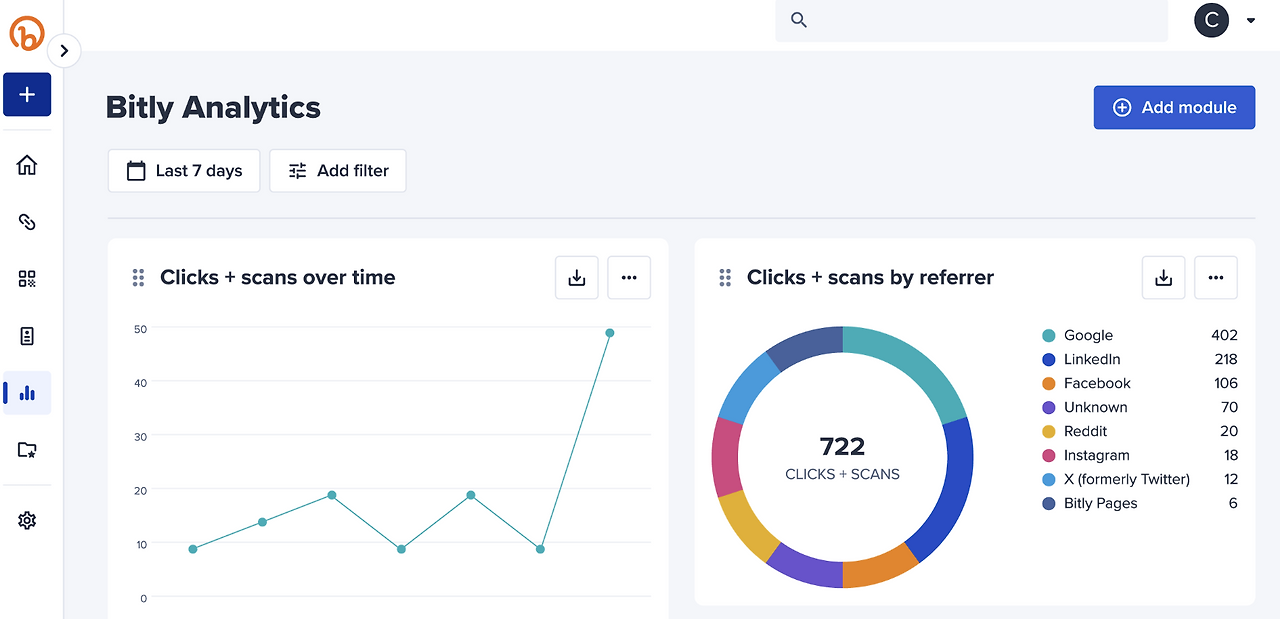Viewport: 1280px width, 619px height.
Task: Click the Add filter button
Action: (338, 171)
